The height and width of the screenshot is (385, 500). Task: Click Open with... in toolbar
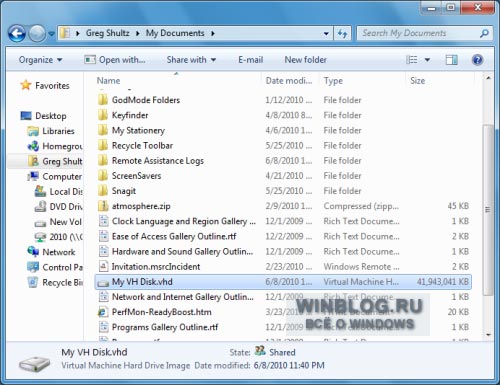coord(114,60)
